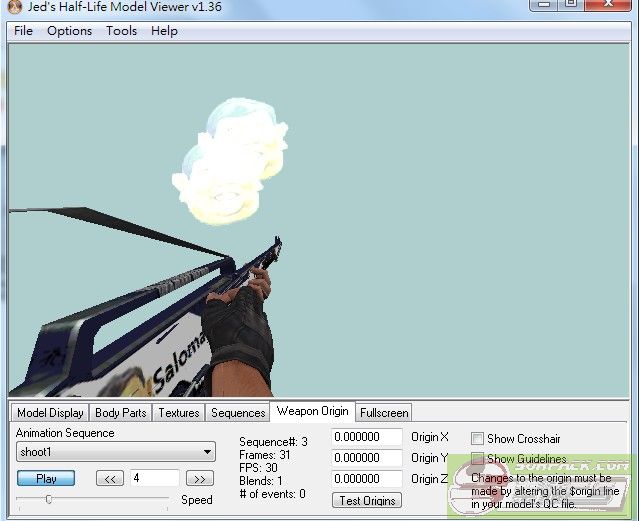Step to previous frame with << button
Image resolution: width=639 pixels, height=521 pixels.
110,479
